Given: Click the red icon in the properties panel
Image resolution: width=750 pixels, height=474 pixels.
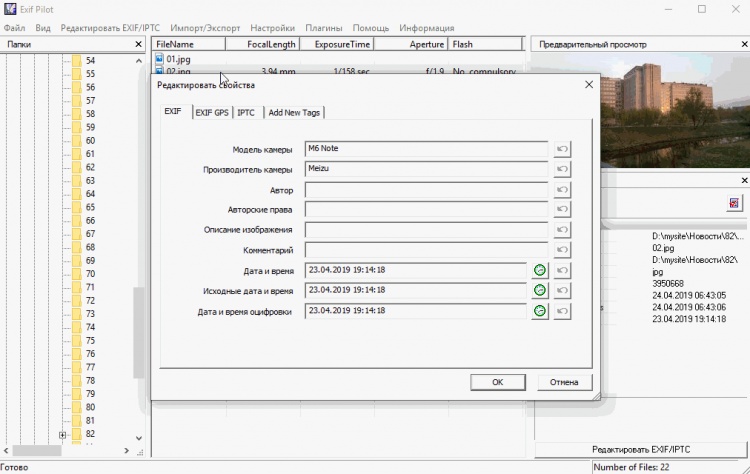Looking at the screenshot, I should [x=734, y=203].
